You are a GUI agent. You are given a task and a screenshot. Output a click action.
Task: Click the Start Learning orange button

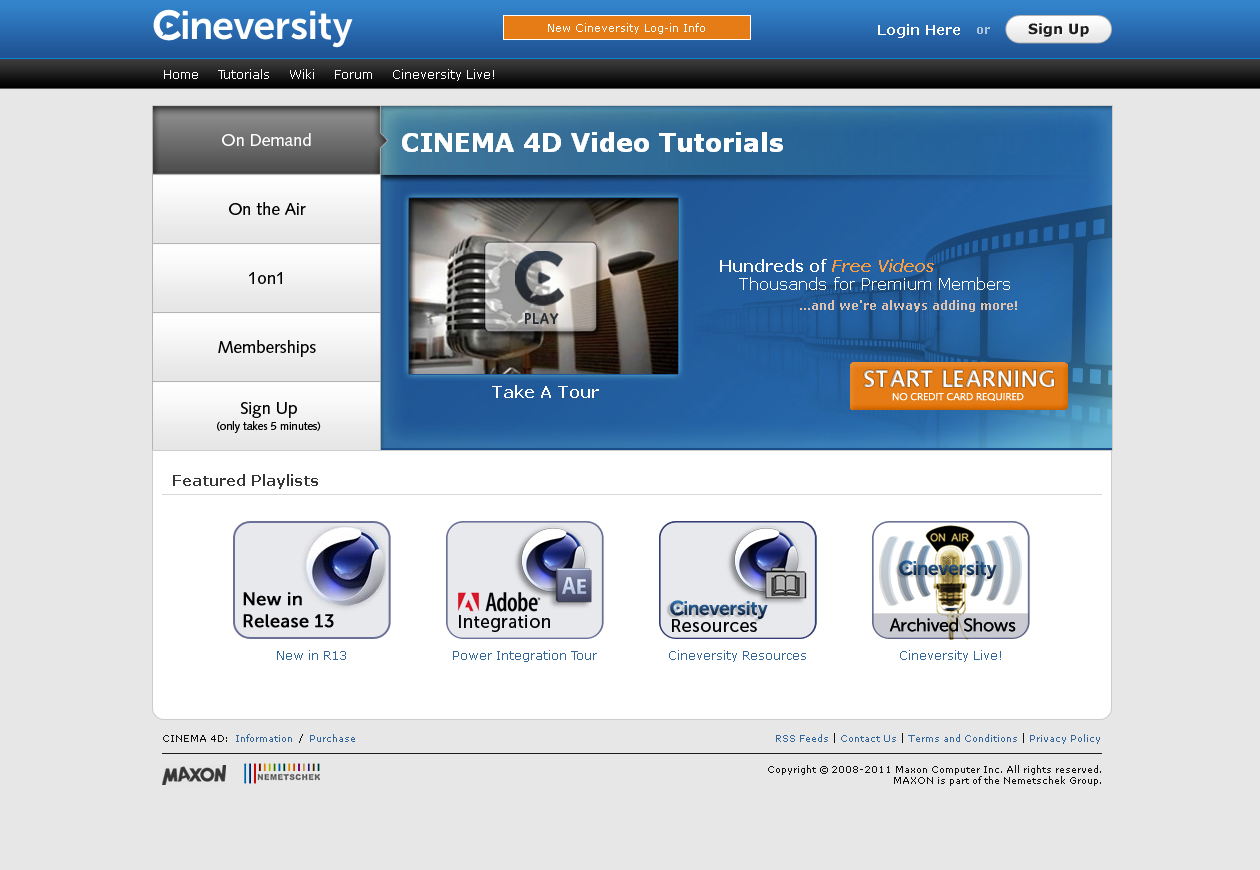click(x=959, y=386)
